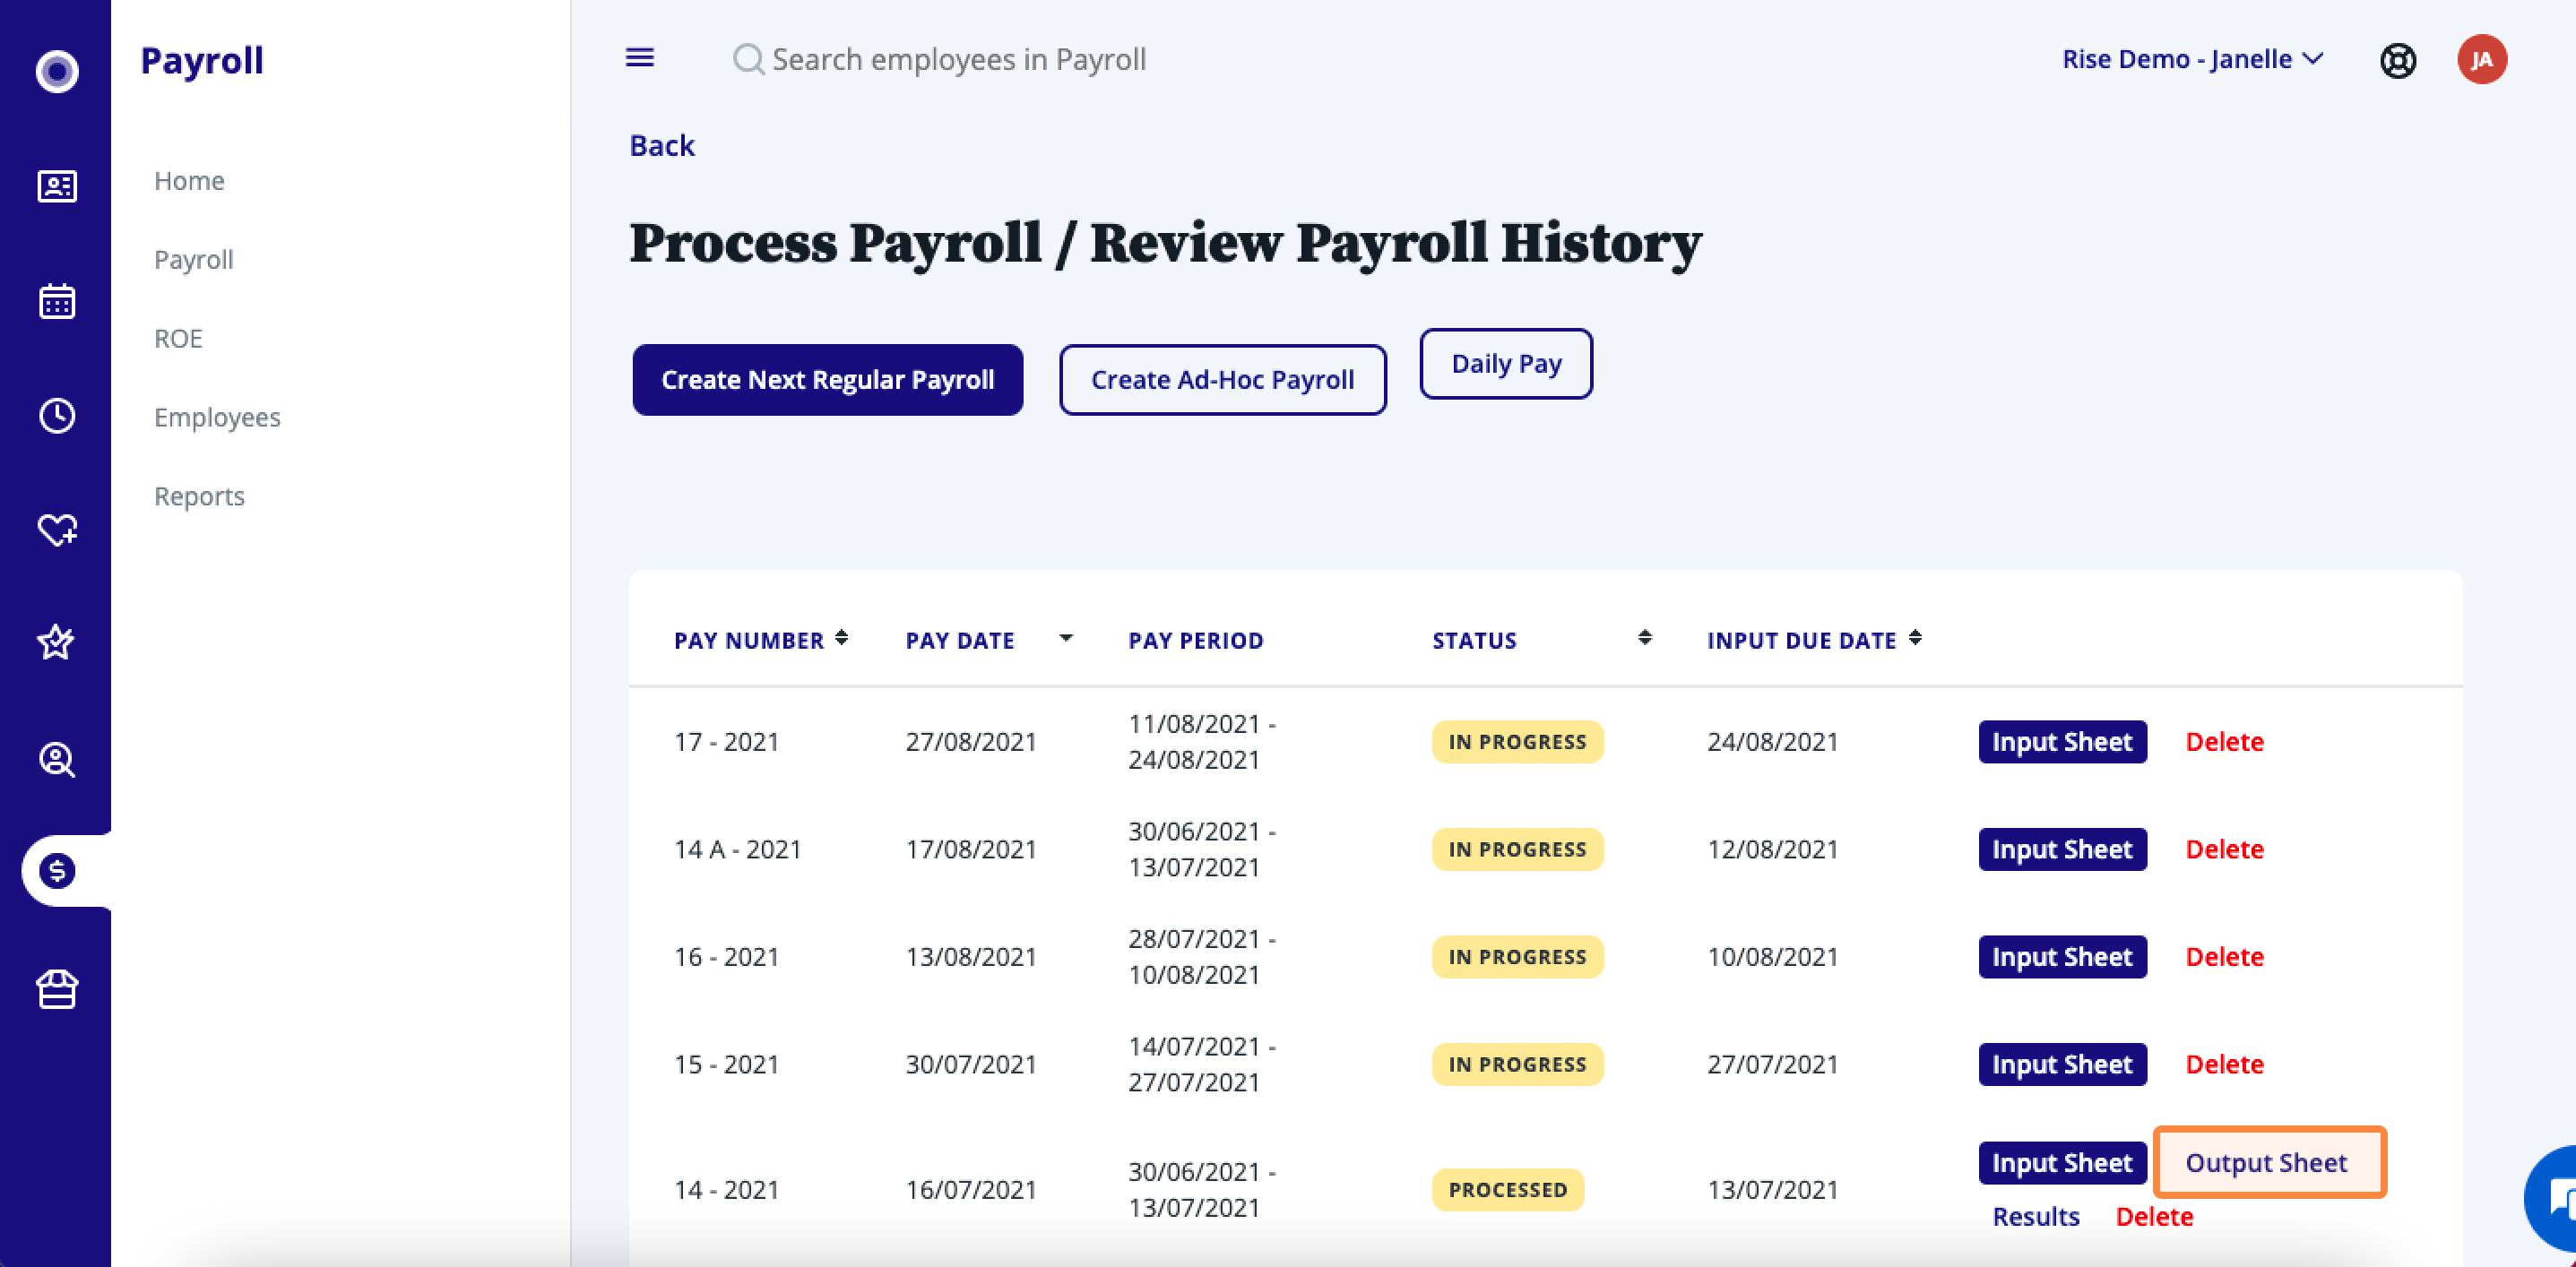Click pay number 17 - 2021 cell
The height and width of the screenshot is (1267, 2576).
click(x=727, y=742)
